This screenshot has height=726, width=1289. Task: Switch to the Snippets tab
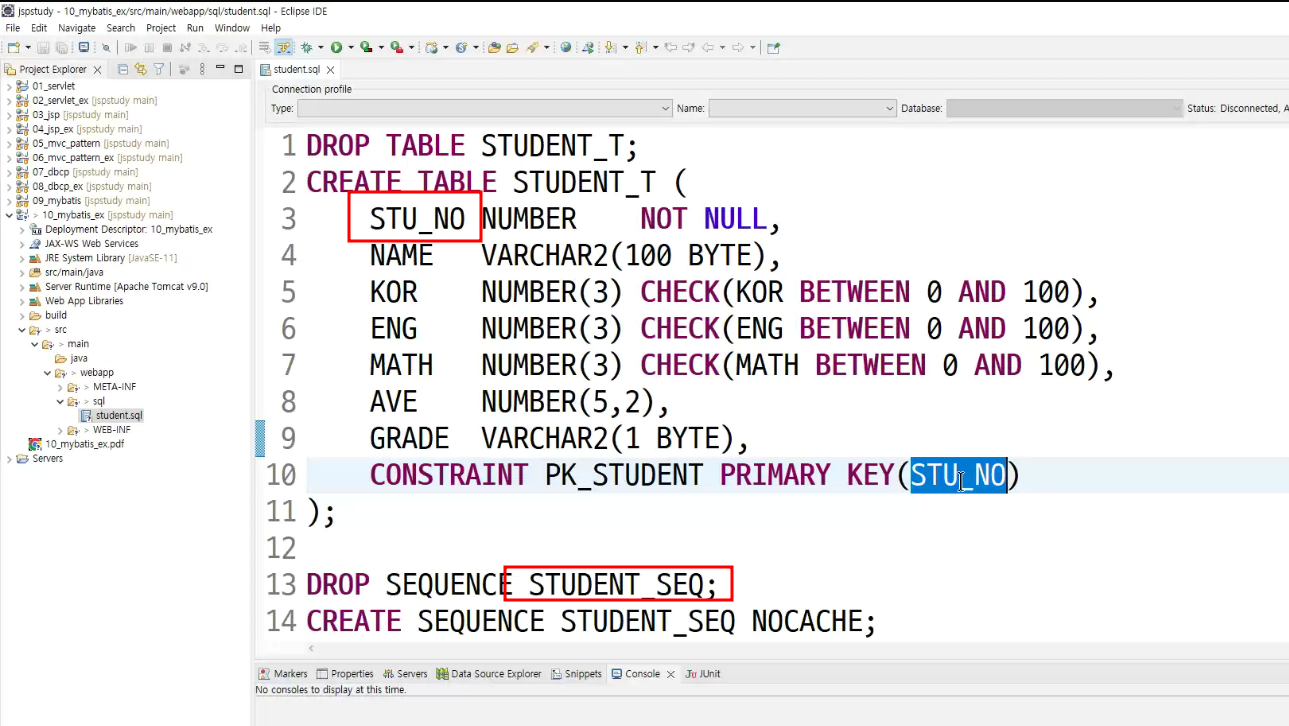(576, 674)
